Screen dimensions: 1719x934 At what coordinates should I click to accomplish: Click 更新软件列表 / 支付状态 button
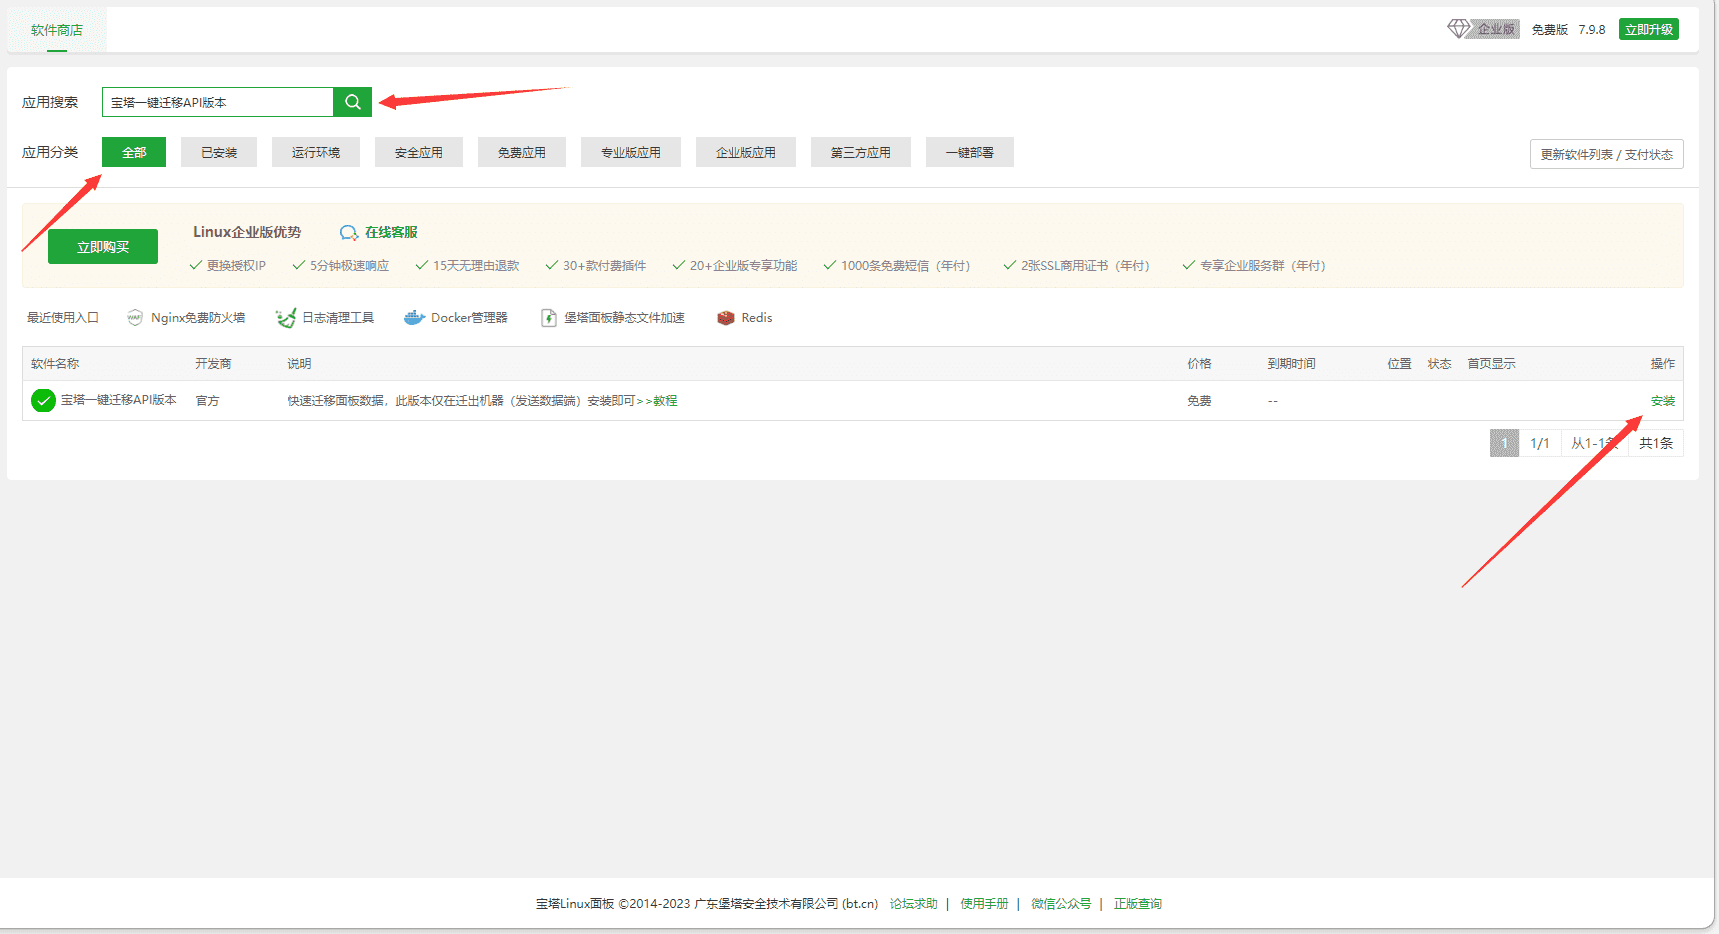coord(1607,154)
